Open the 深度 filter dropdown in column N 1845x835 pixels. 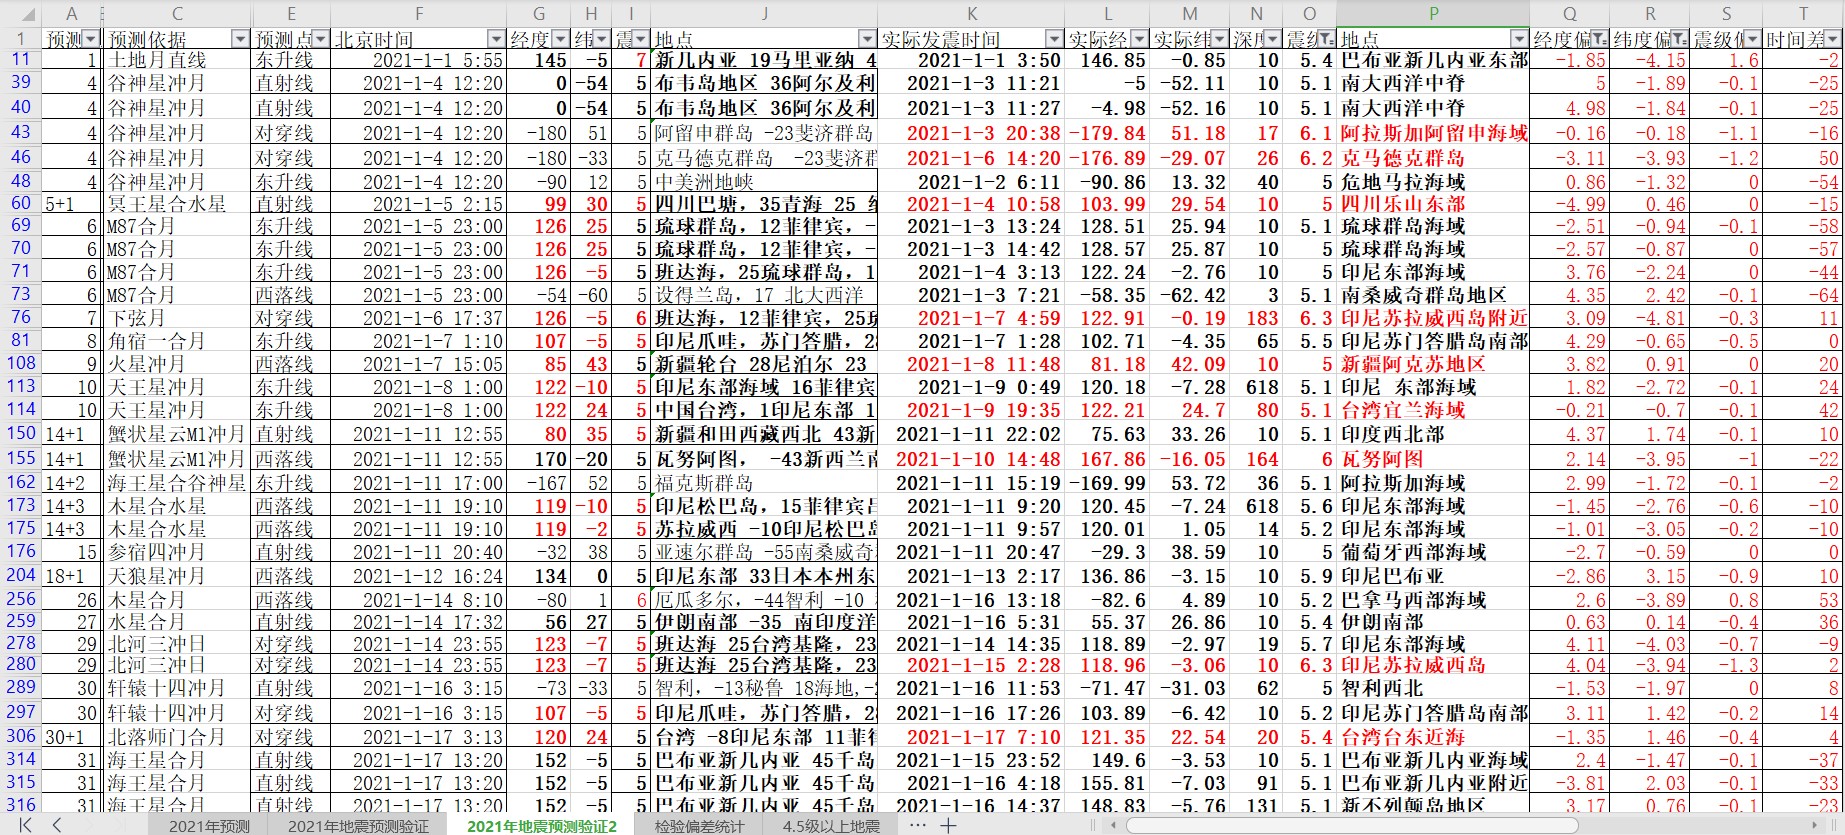pos(1273,39)
